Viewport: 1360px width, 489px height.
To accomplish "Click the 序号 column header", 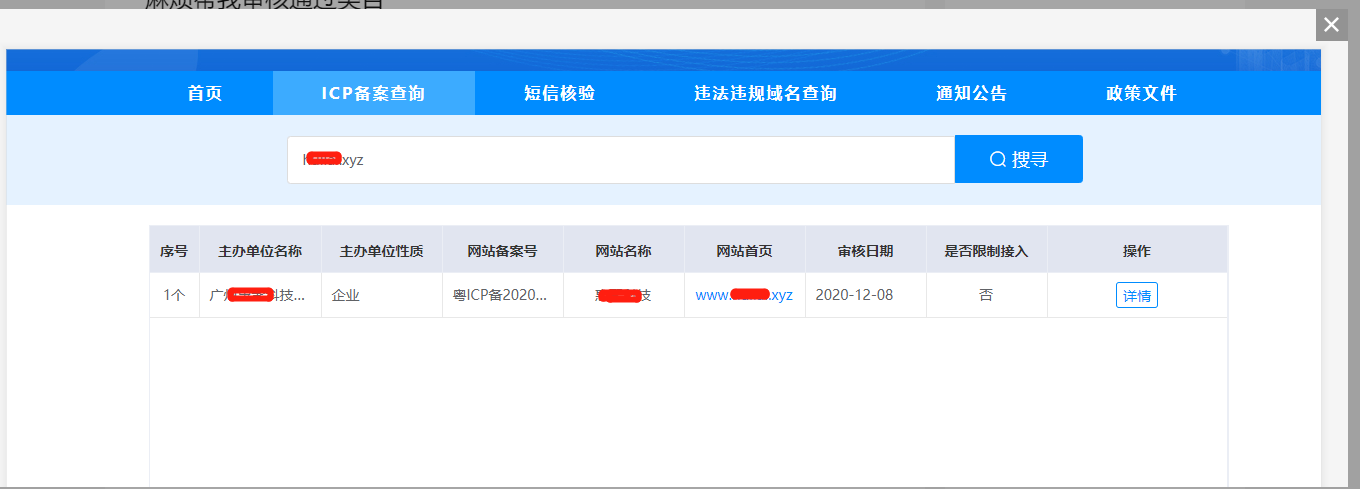I will (174, 251).
